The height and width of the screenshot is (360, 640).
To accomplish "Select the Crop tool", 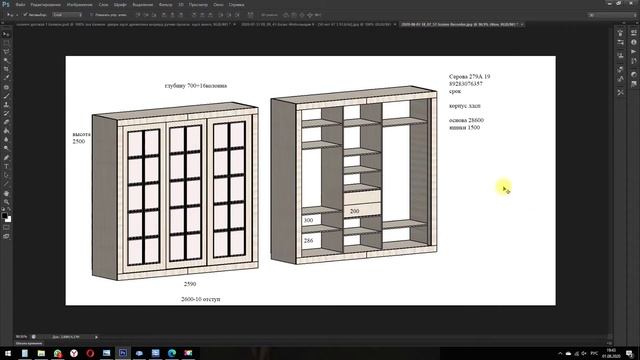I will point(6,69).
